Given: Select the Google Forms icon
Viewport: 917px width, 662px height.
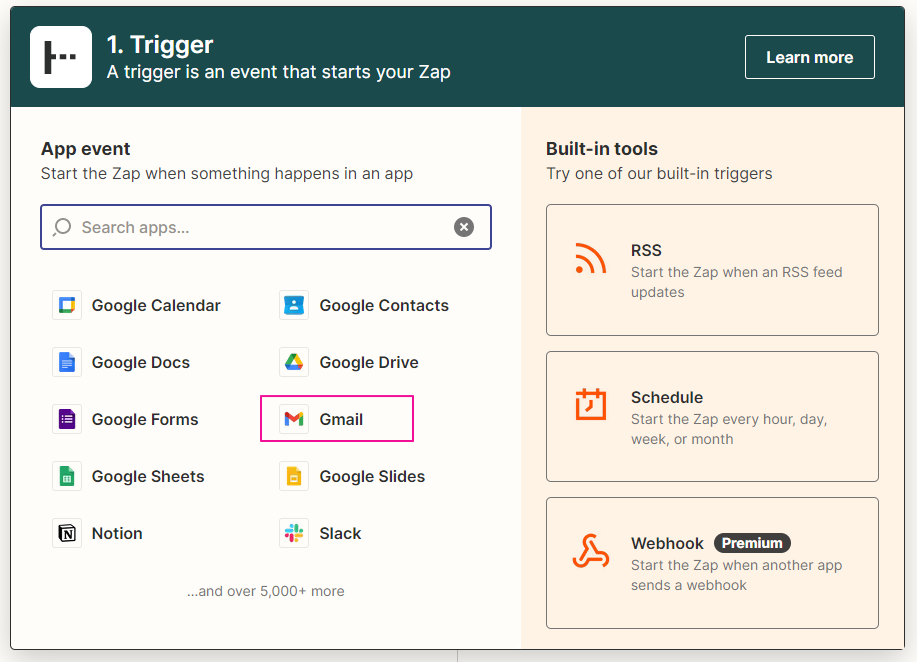Looking at the screenshot, I should tap(67, 420).
